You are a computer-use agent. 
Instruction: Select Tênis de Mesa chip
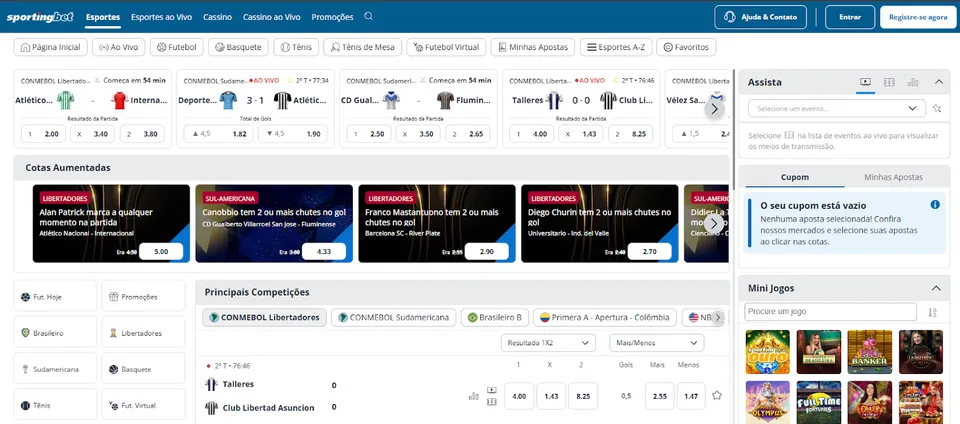pos(362,47)
